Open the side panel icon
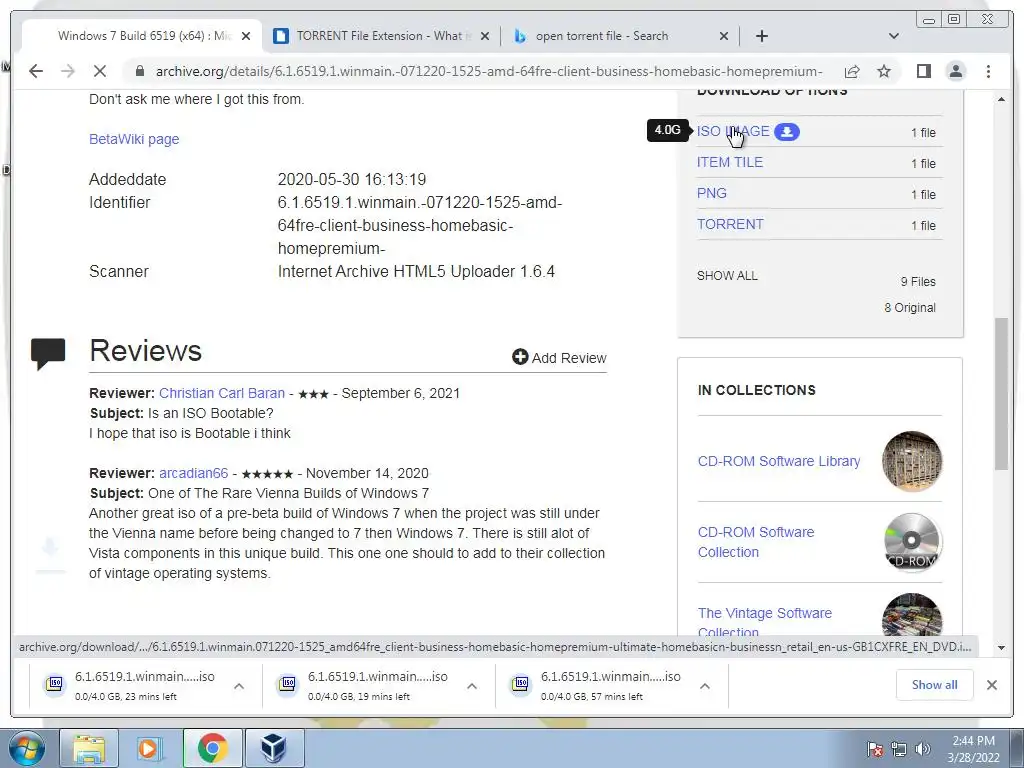Image resolution: width=1024 pixels, height=768 pixels. (923, 71)
